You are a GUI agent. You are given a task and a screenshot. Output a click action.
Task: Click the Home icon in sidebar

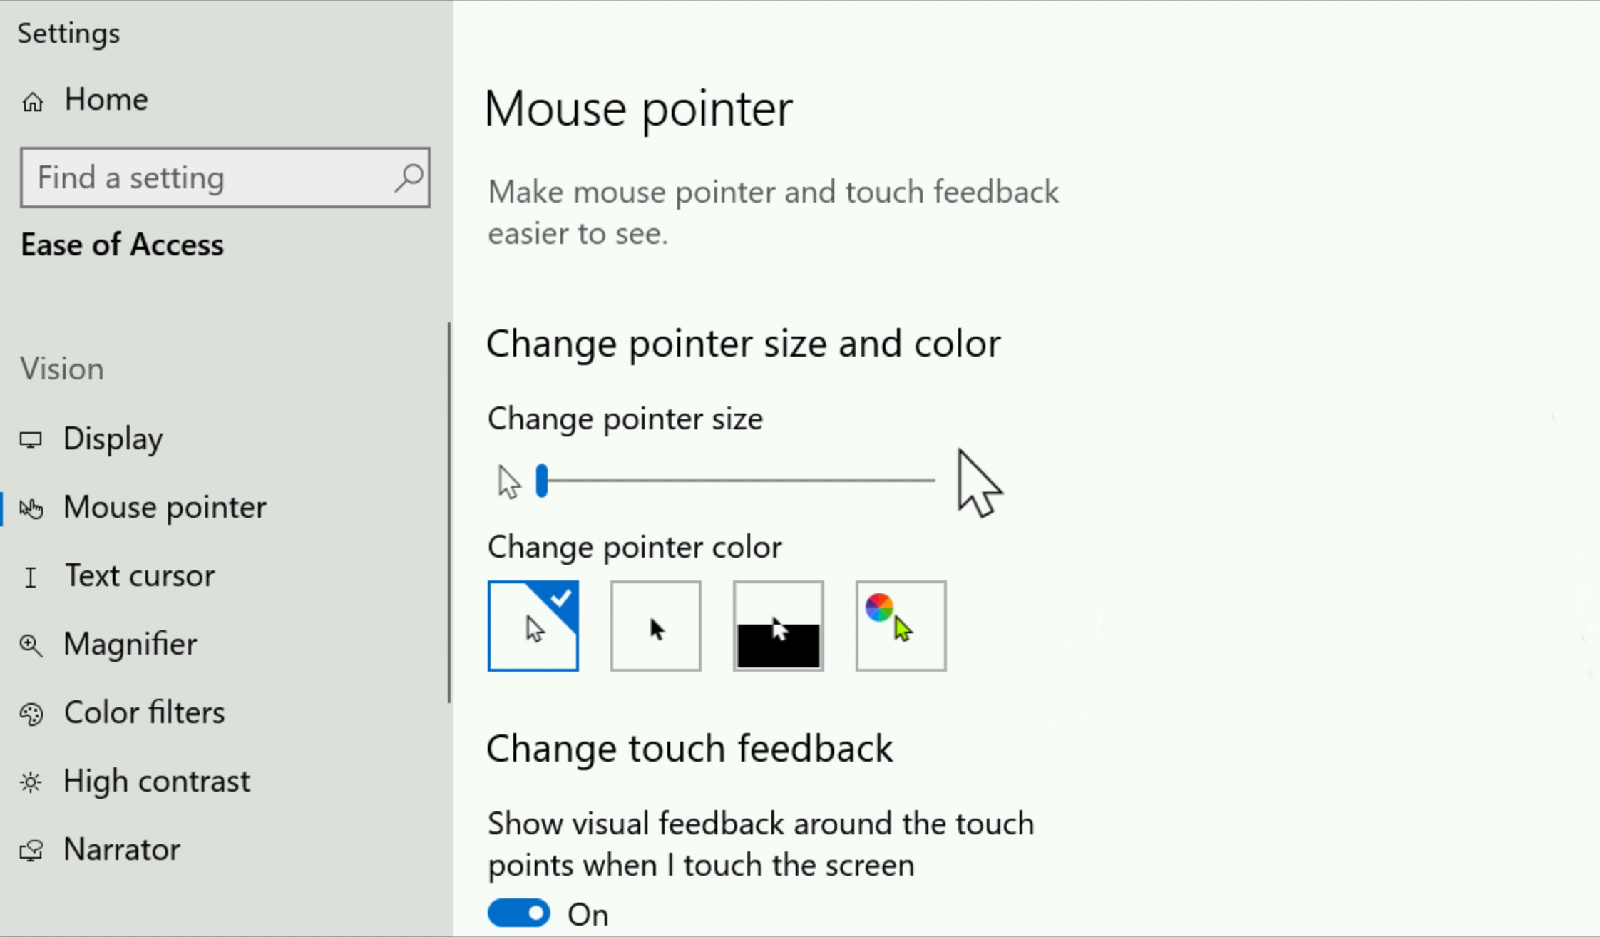tap(33, 101)
